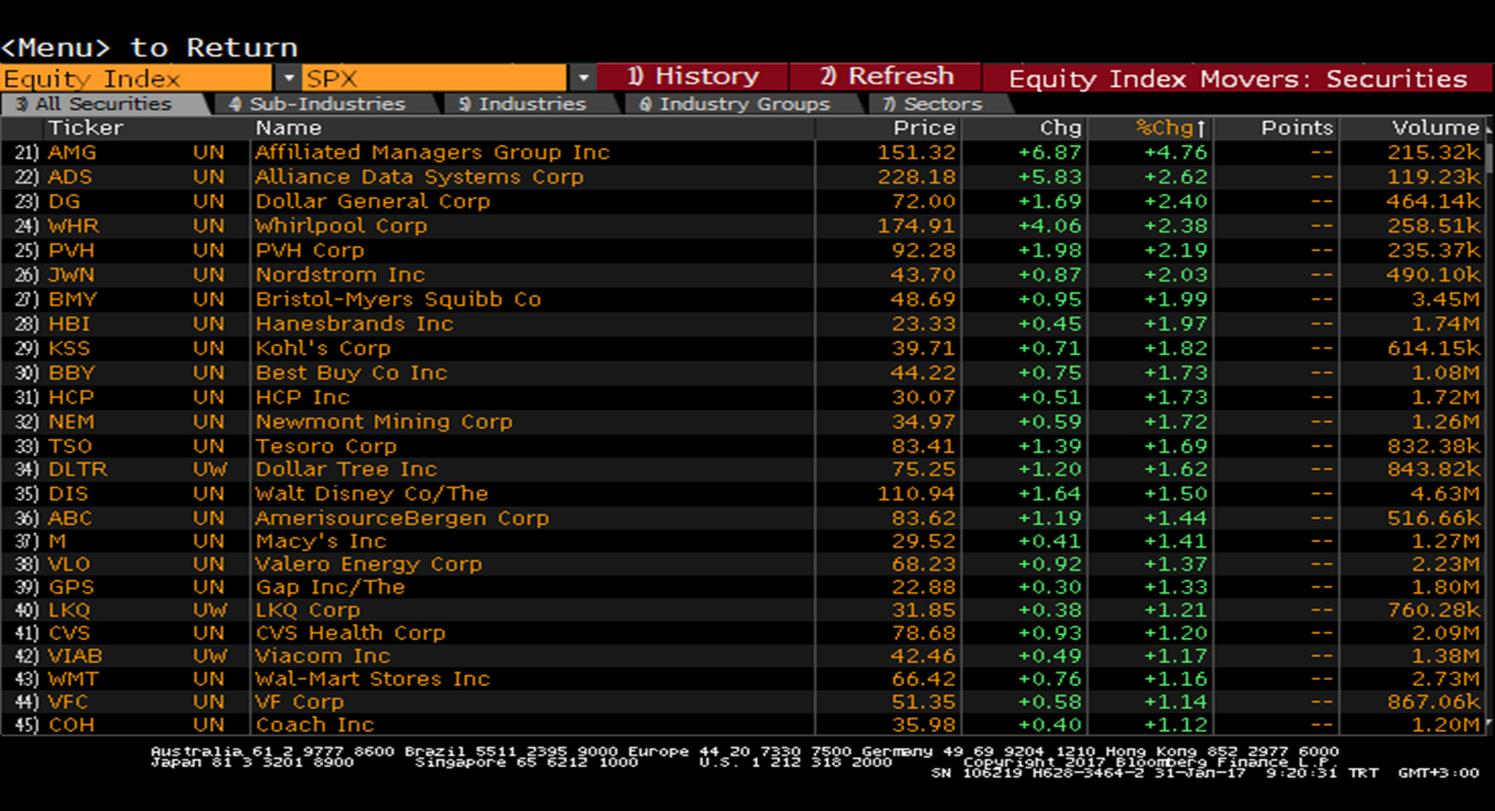This screenshot has width=1495, height=811.
Task: Click Nordstrom Inc in row 26
Action: click(x=340, y=274)
